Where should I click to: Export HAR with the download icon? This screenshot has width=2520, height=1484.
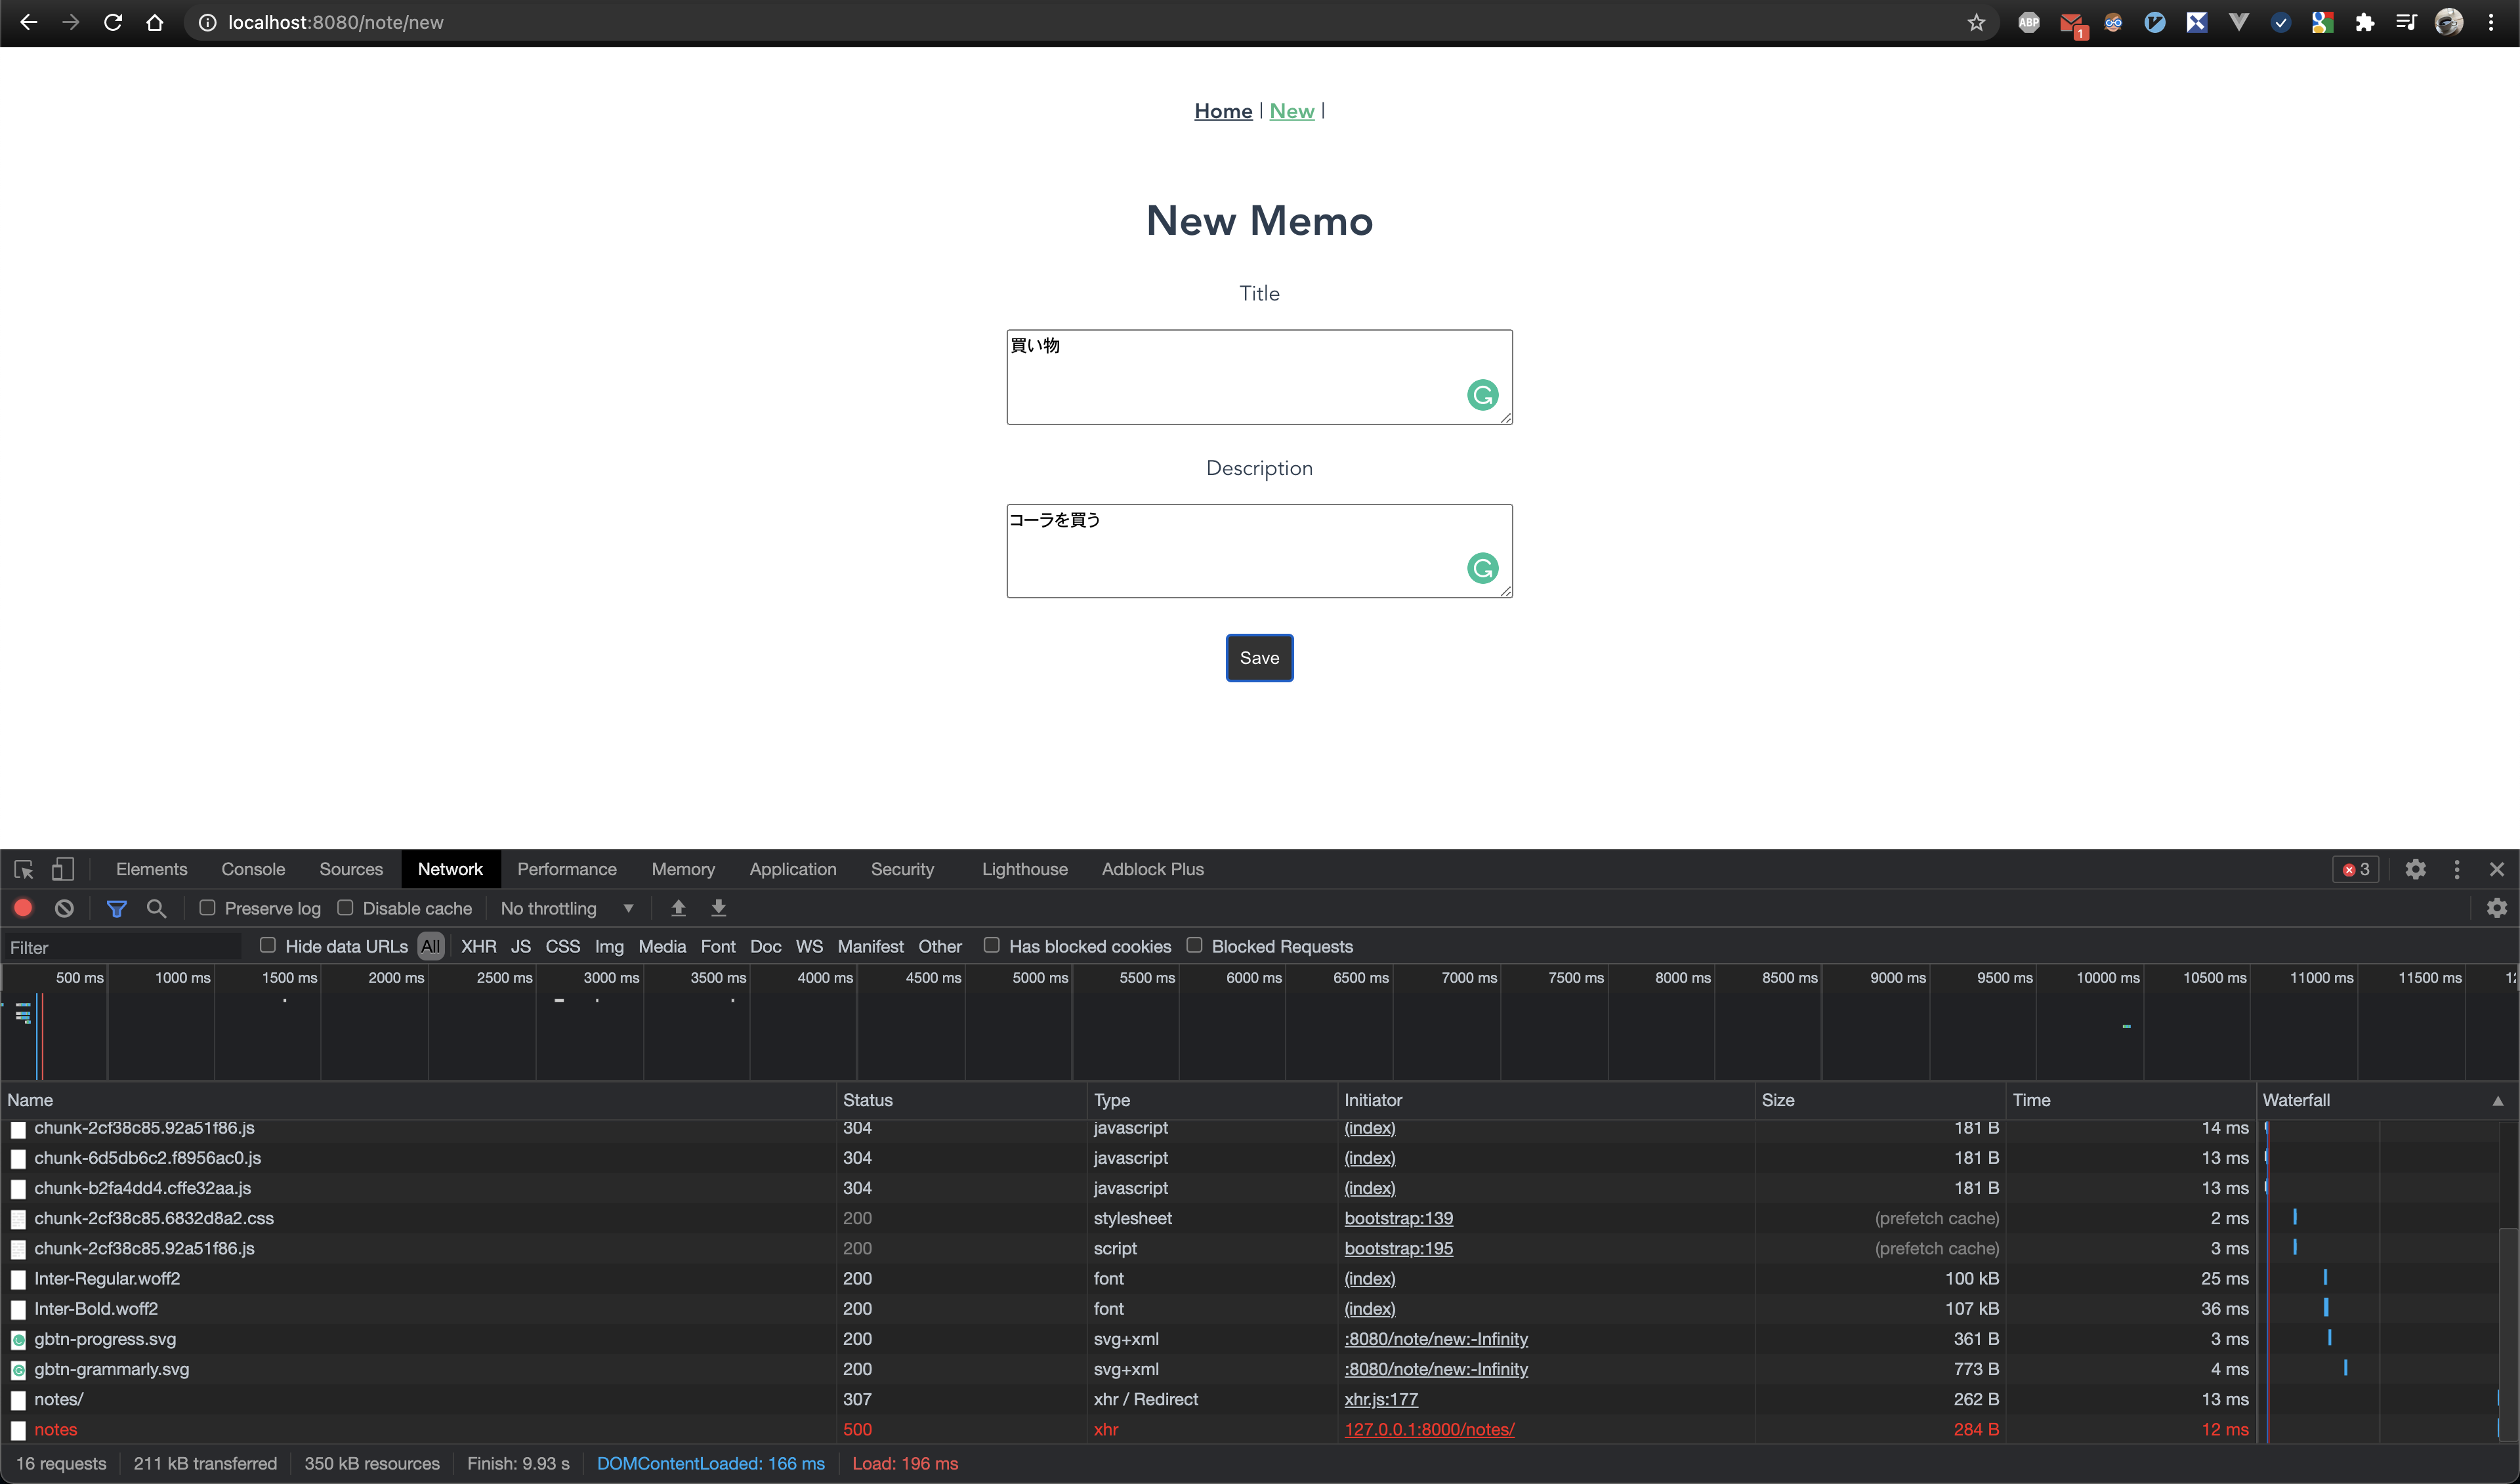[719, 907]
